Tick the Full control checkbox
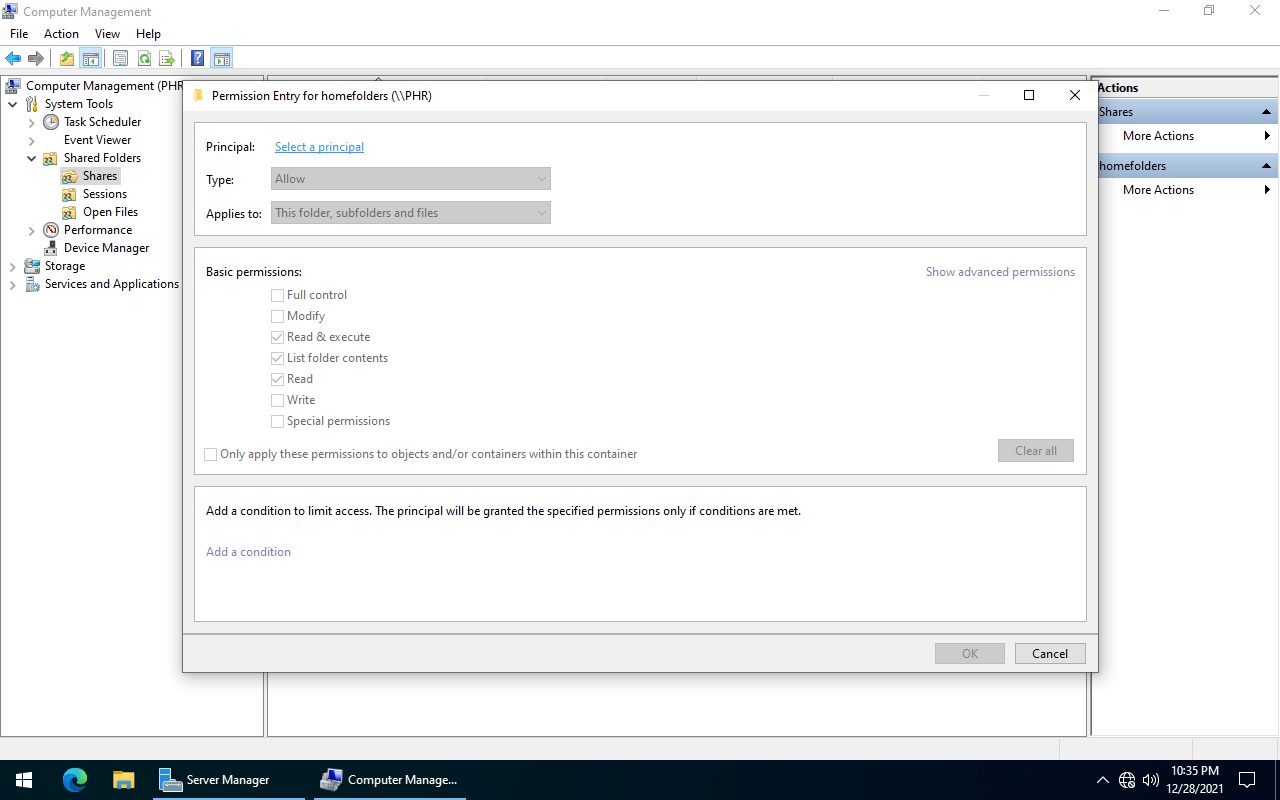This screenshot has width=1280, height=800. click(278, 295)
